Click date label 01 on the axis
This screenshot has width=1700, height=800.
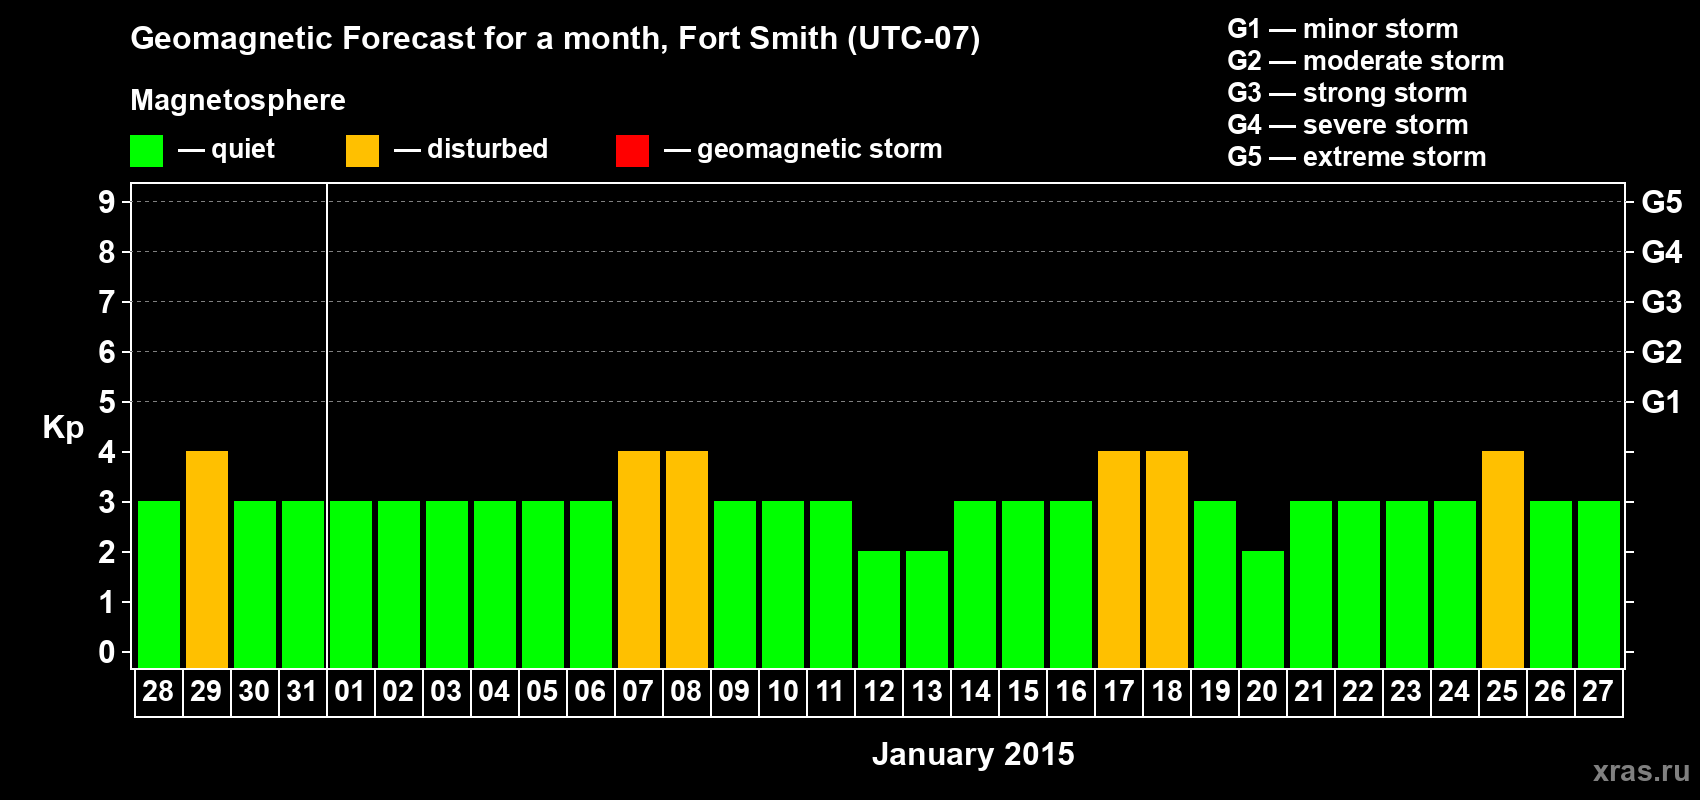click(x=350, y=691)
